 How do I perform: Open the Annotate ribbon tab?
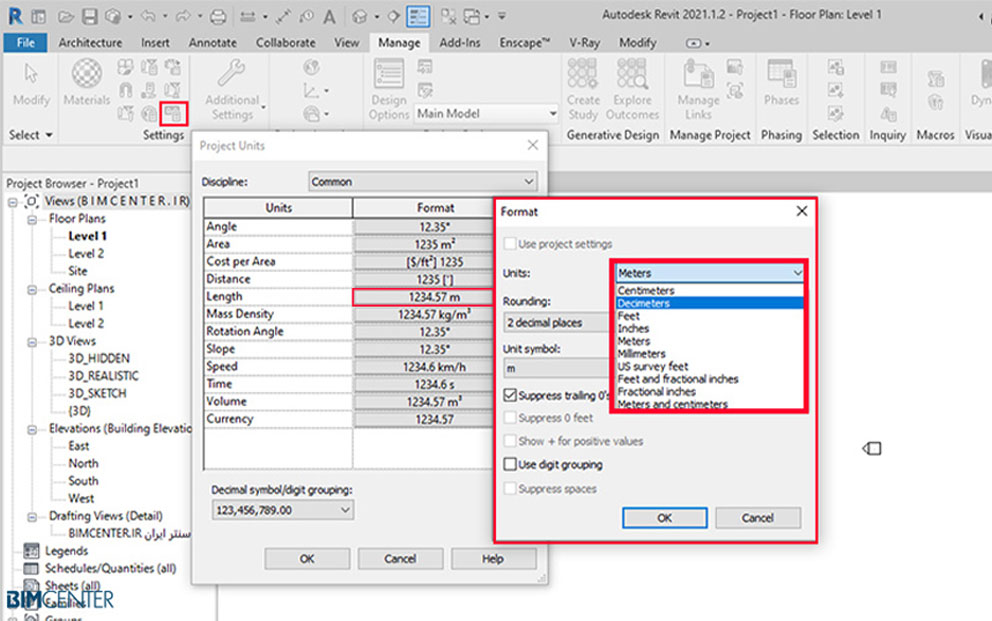212,43
